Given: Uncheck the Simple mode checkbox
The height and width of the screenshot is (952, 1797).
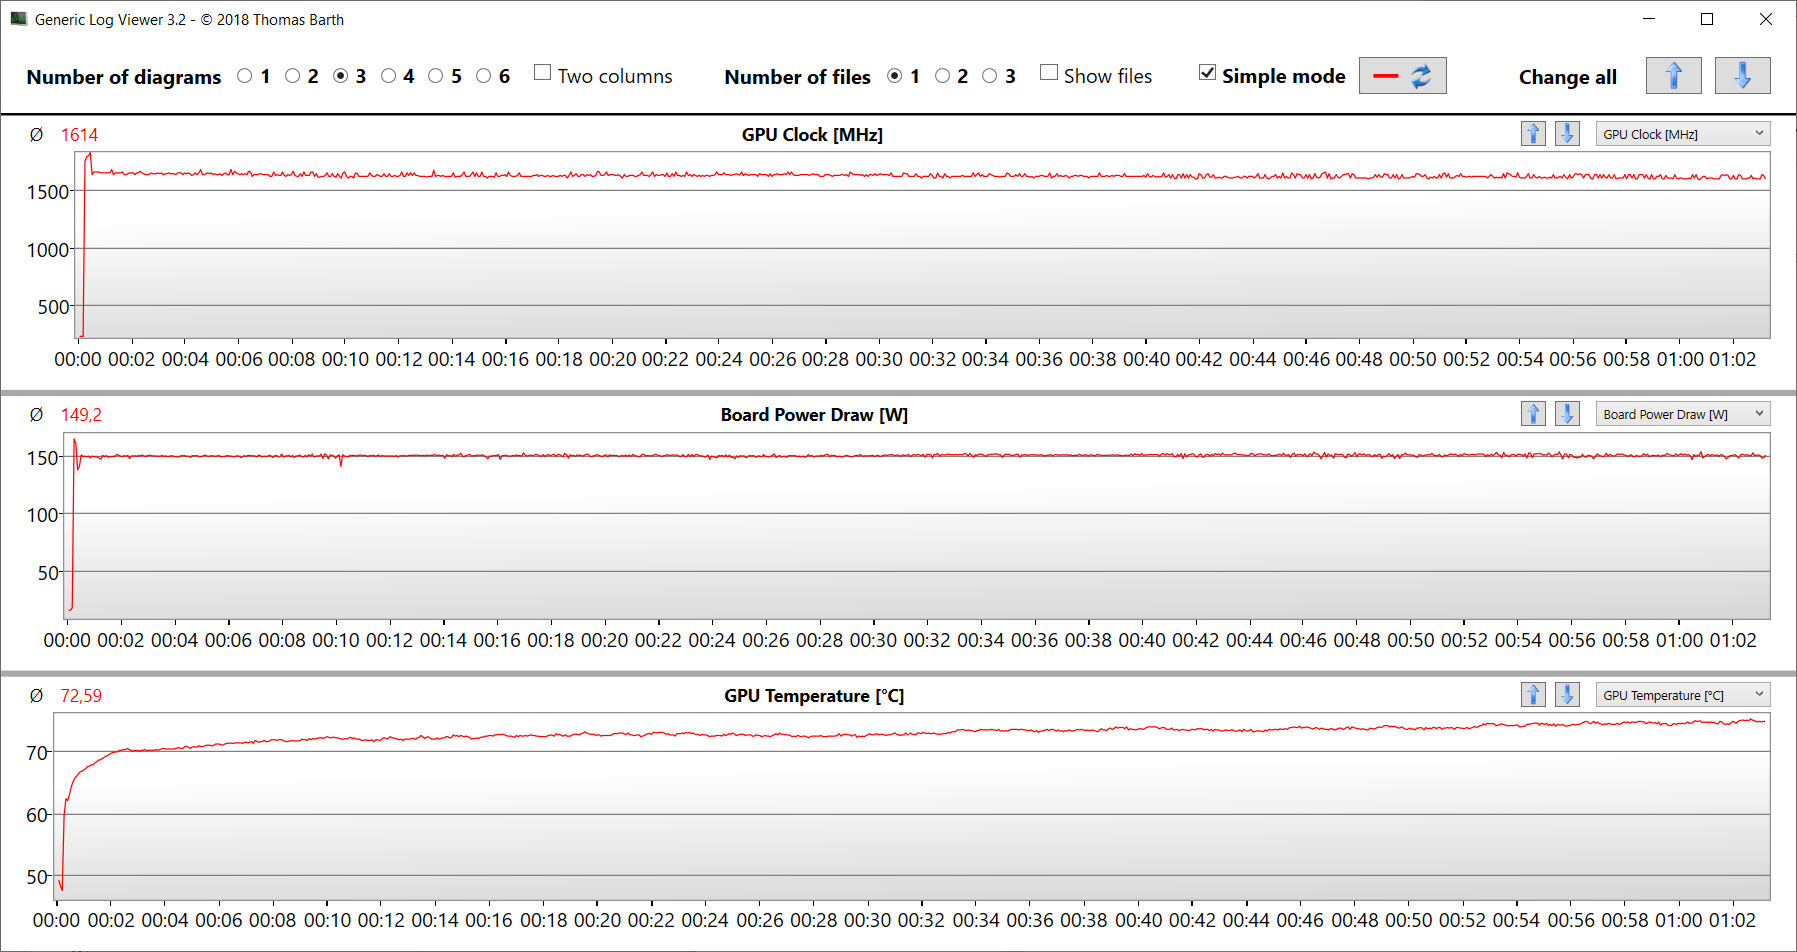Looking at the screenshot, I should (x=1208, y=72).
